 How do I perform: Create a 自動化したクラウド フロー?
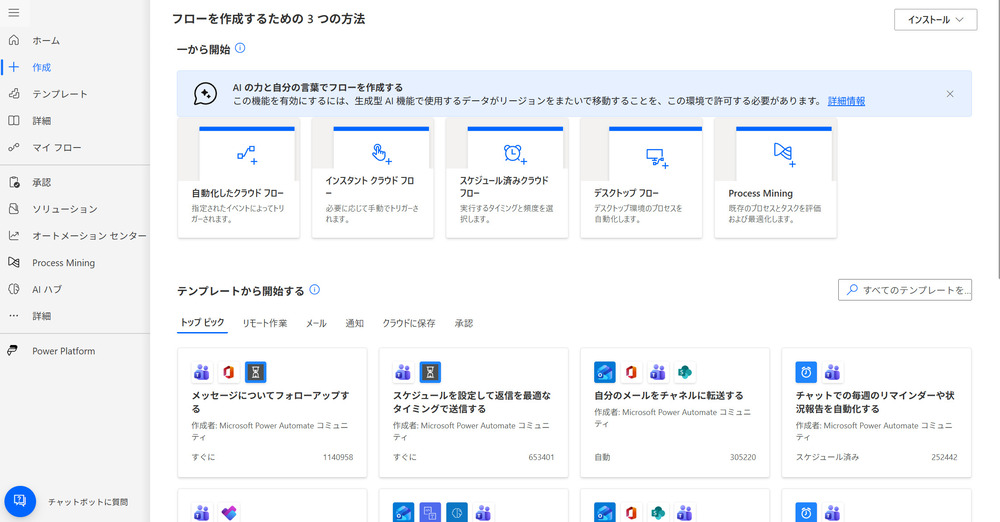239,178
